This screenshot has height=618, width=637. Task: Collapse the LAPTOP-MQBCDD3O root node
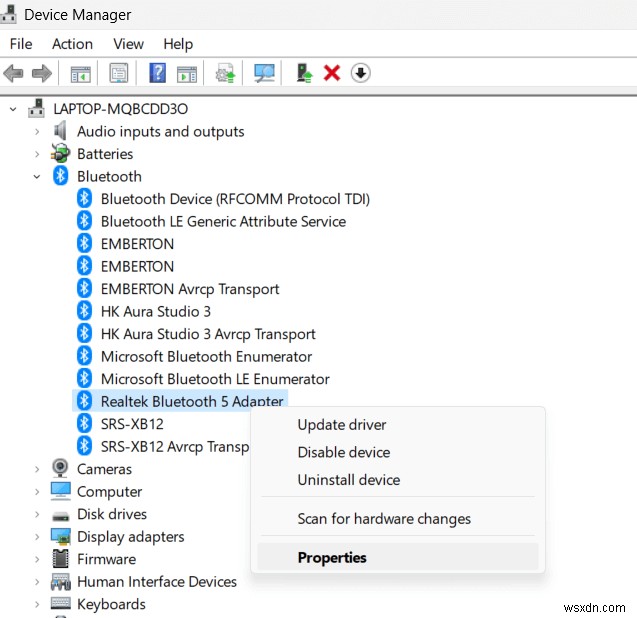[13, 109]
